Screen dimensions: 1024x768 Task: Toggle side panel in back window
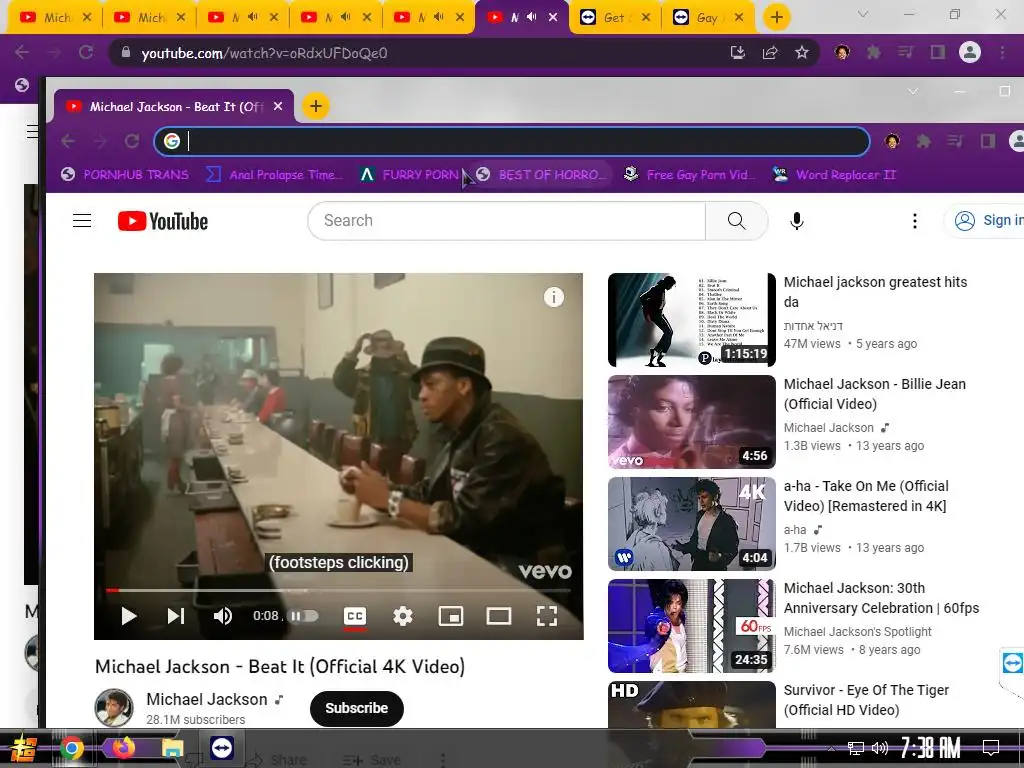(x=938, y=52)
